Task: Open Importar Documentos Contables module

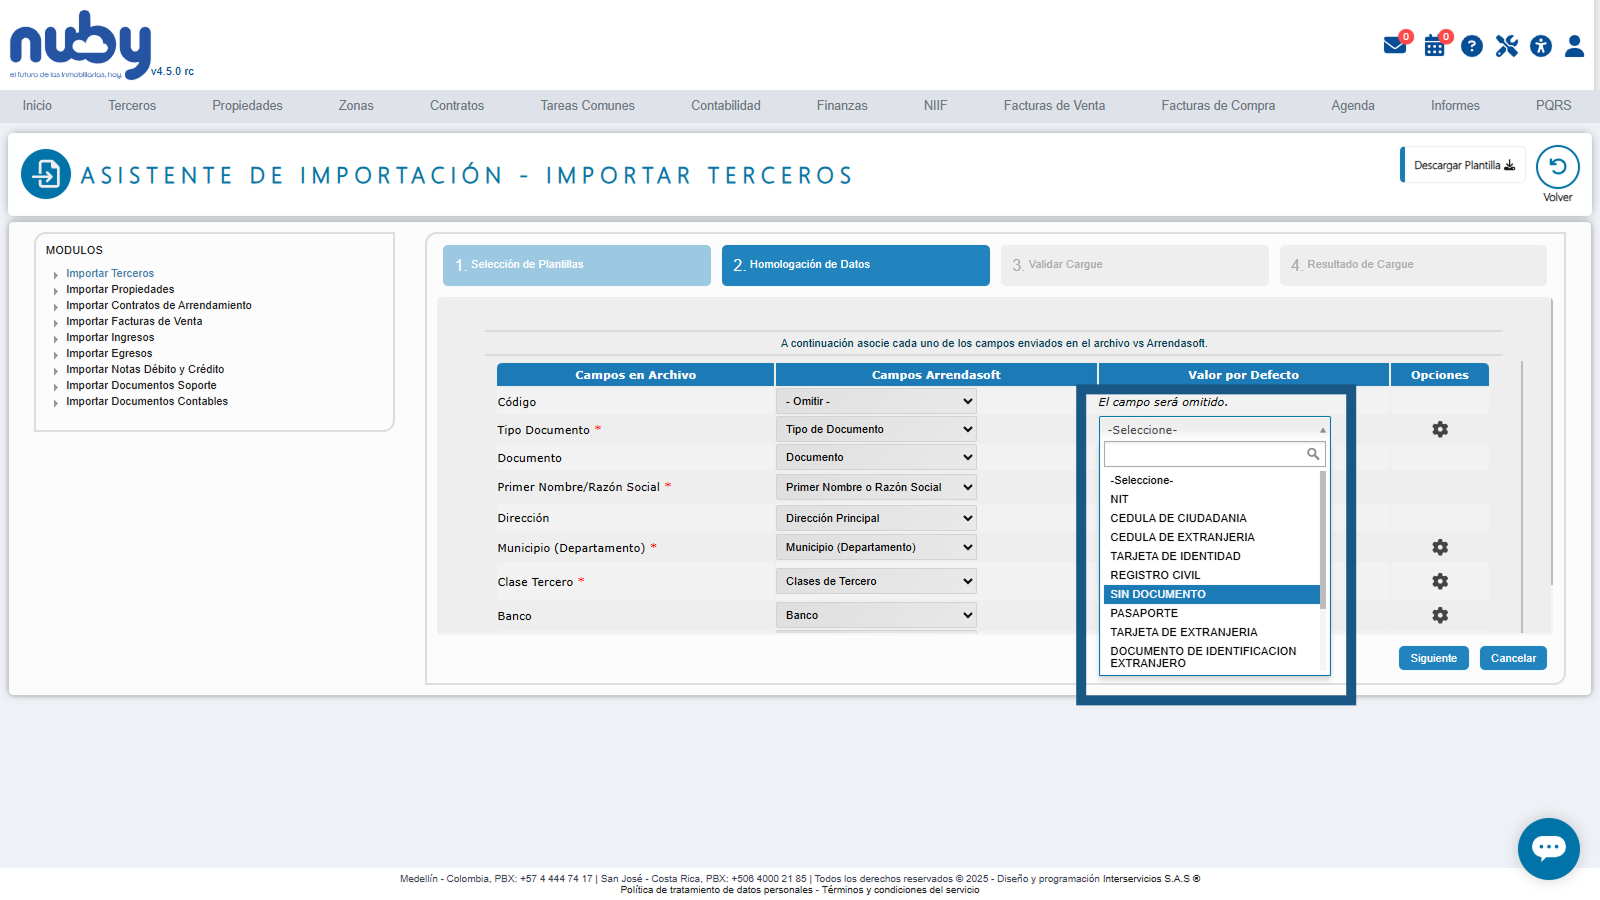Action: [147, 401]
